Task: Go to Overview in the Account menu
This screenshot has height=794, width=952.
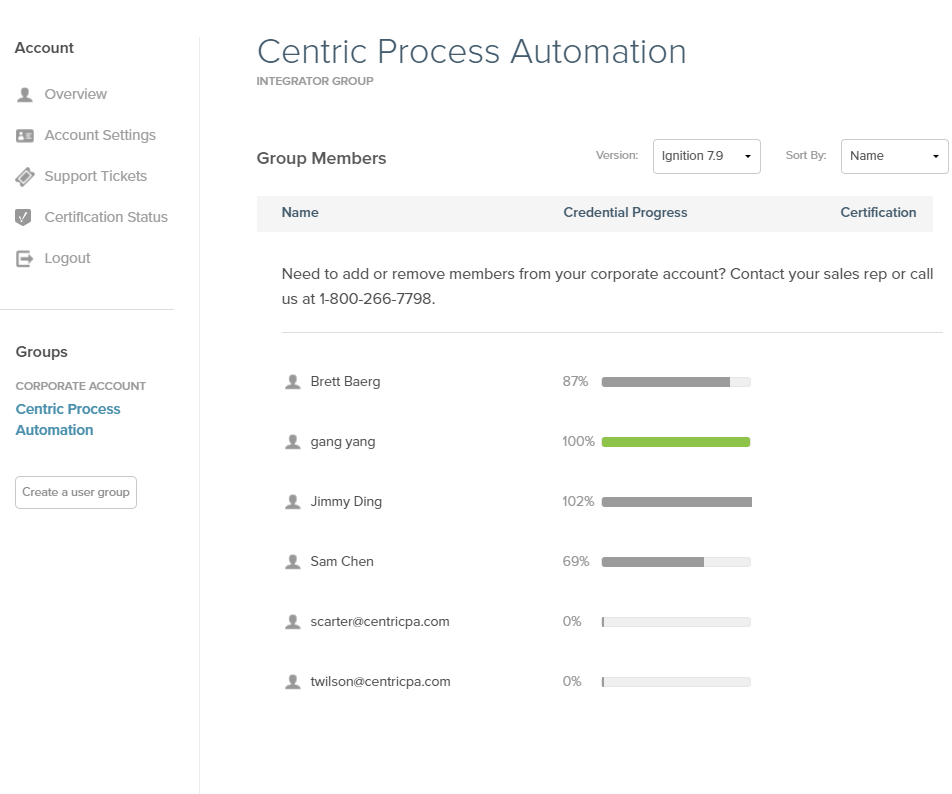Action: coord(76,94)
